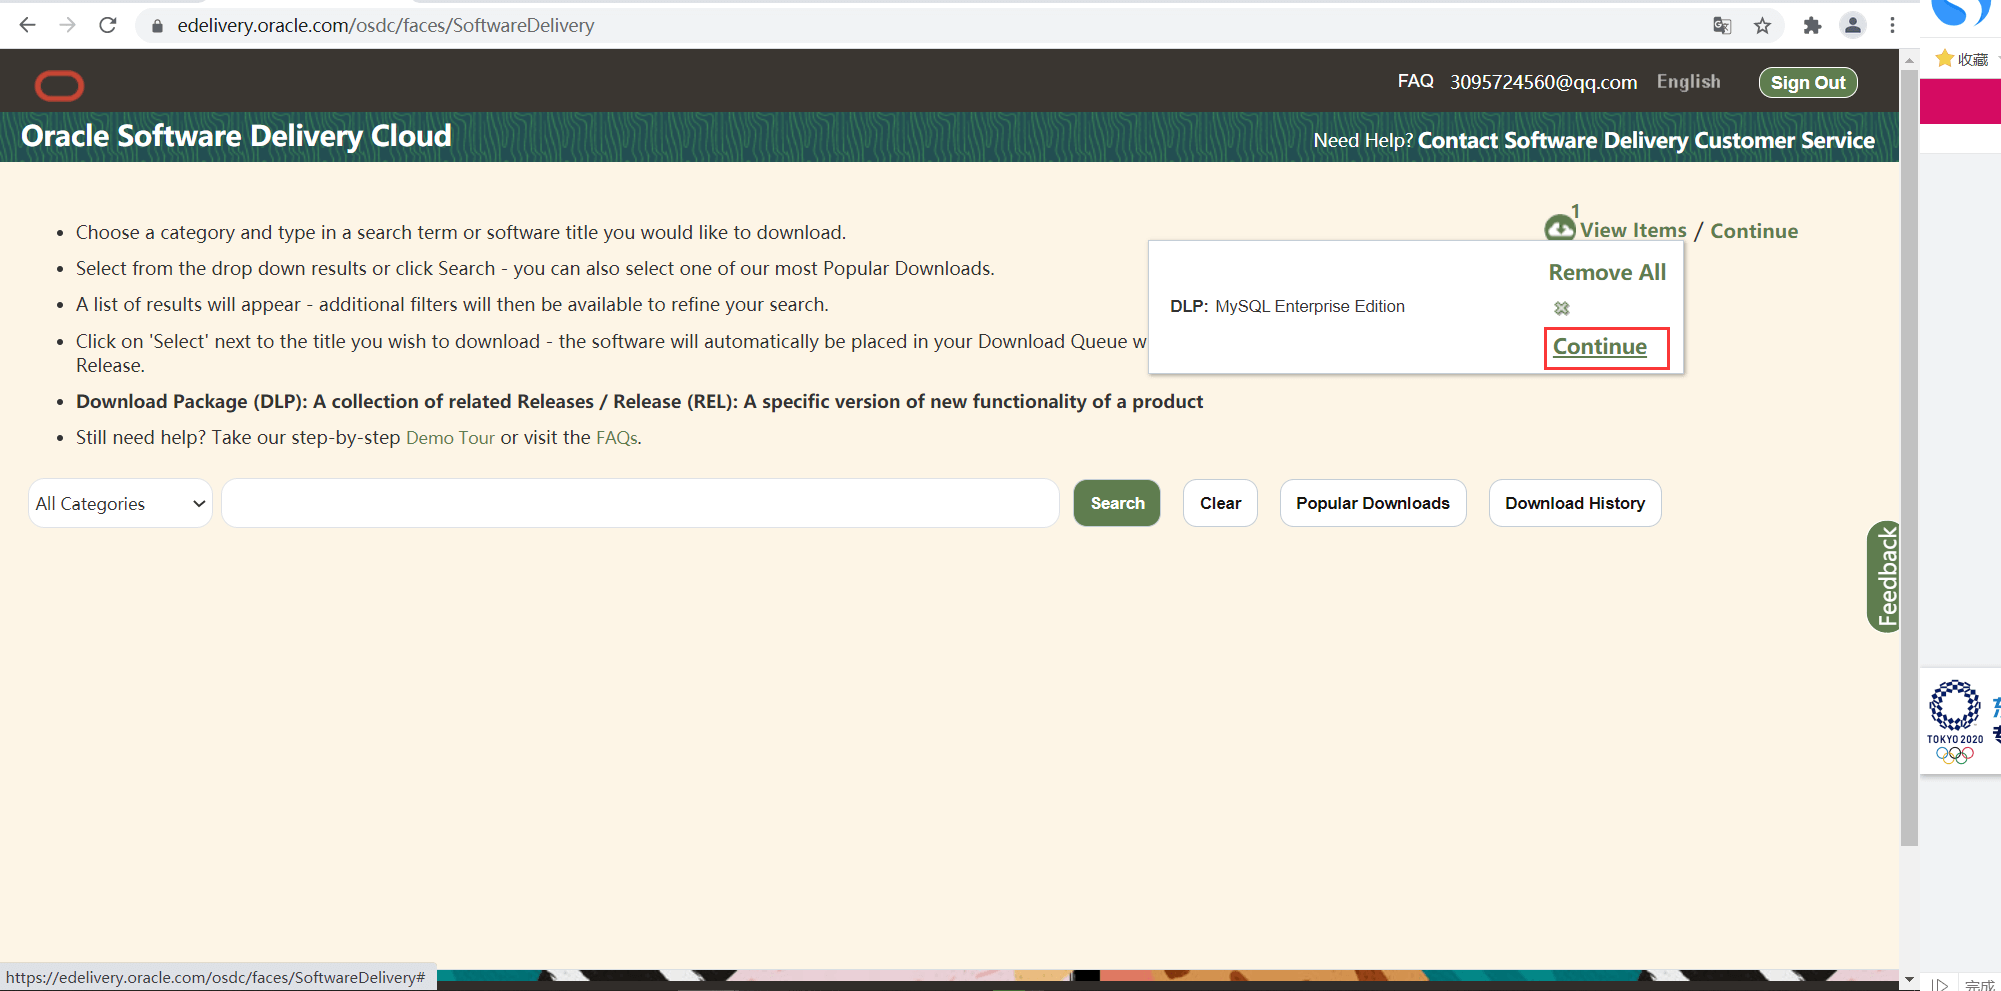Open the FAQs link in instructions

pyautogui.click(x=617, y=438)
